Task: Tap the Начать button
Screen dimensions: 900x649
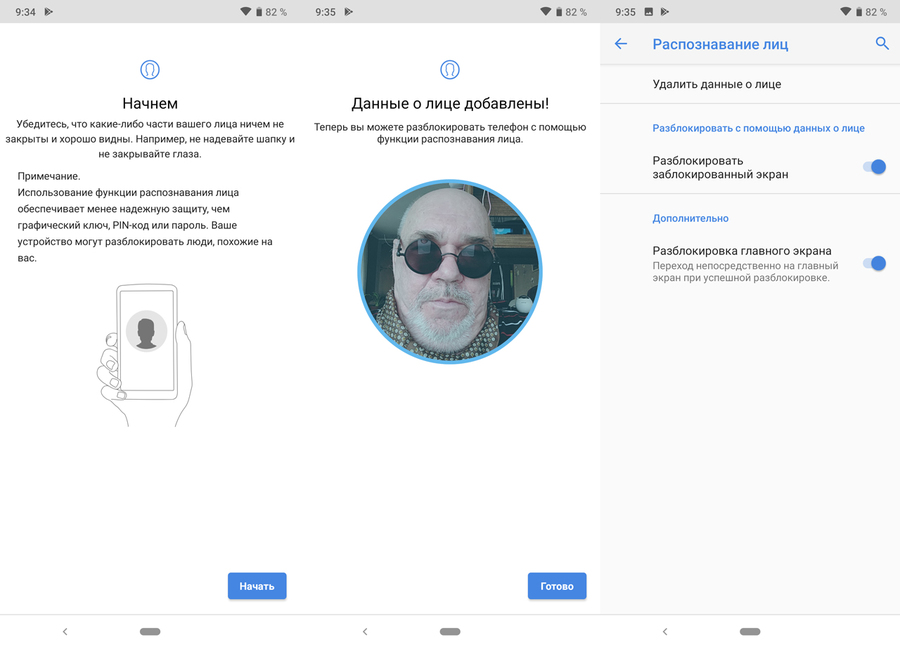Action: [x=257, y=586]
